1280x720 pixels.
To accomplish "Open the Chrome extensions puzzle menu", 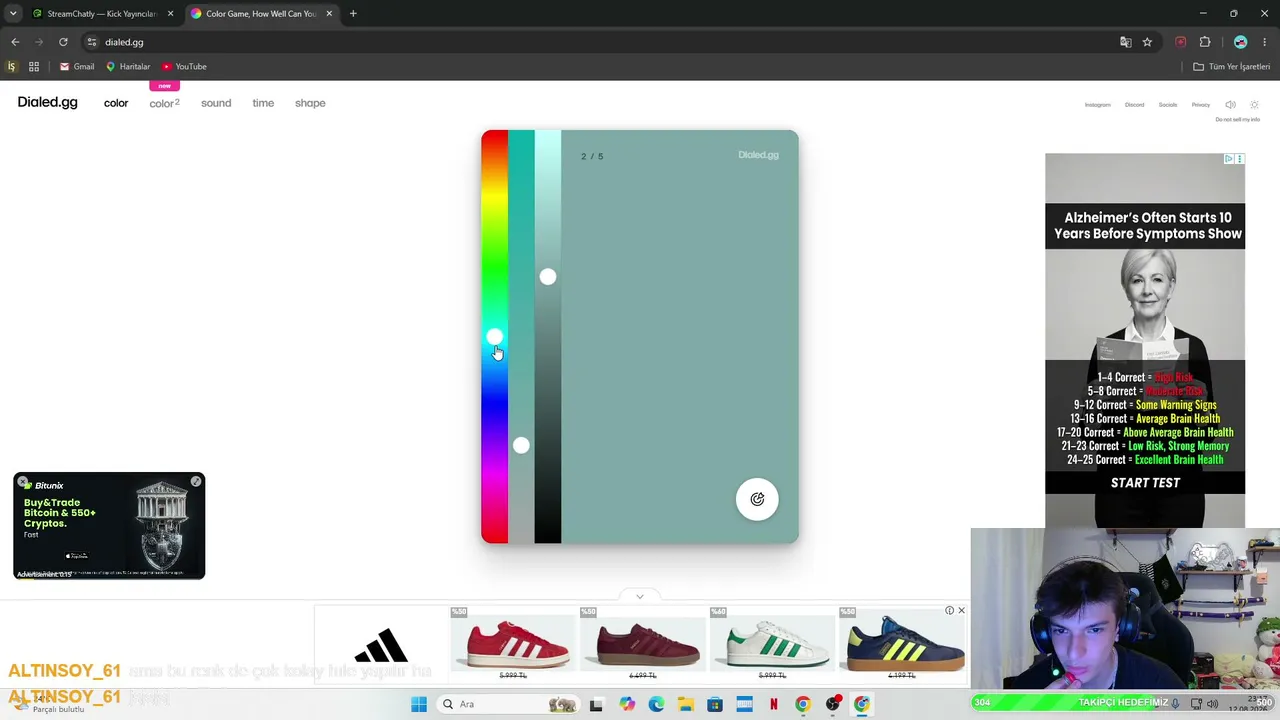I will [x=1205, y=42].
